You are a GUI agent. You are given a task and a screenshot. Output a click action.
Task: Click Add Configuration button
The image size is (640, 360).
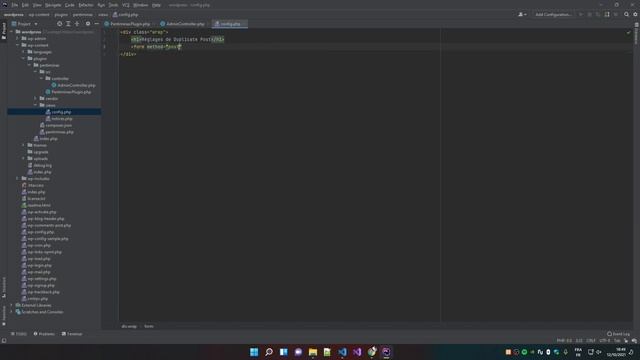[553, 14]
